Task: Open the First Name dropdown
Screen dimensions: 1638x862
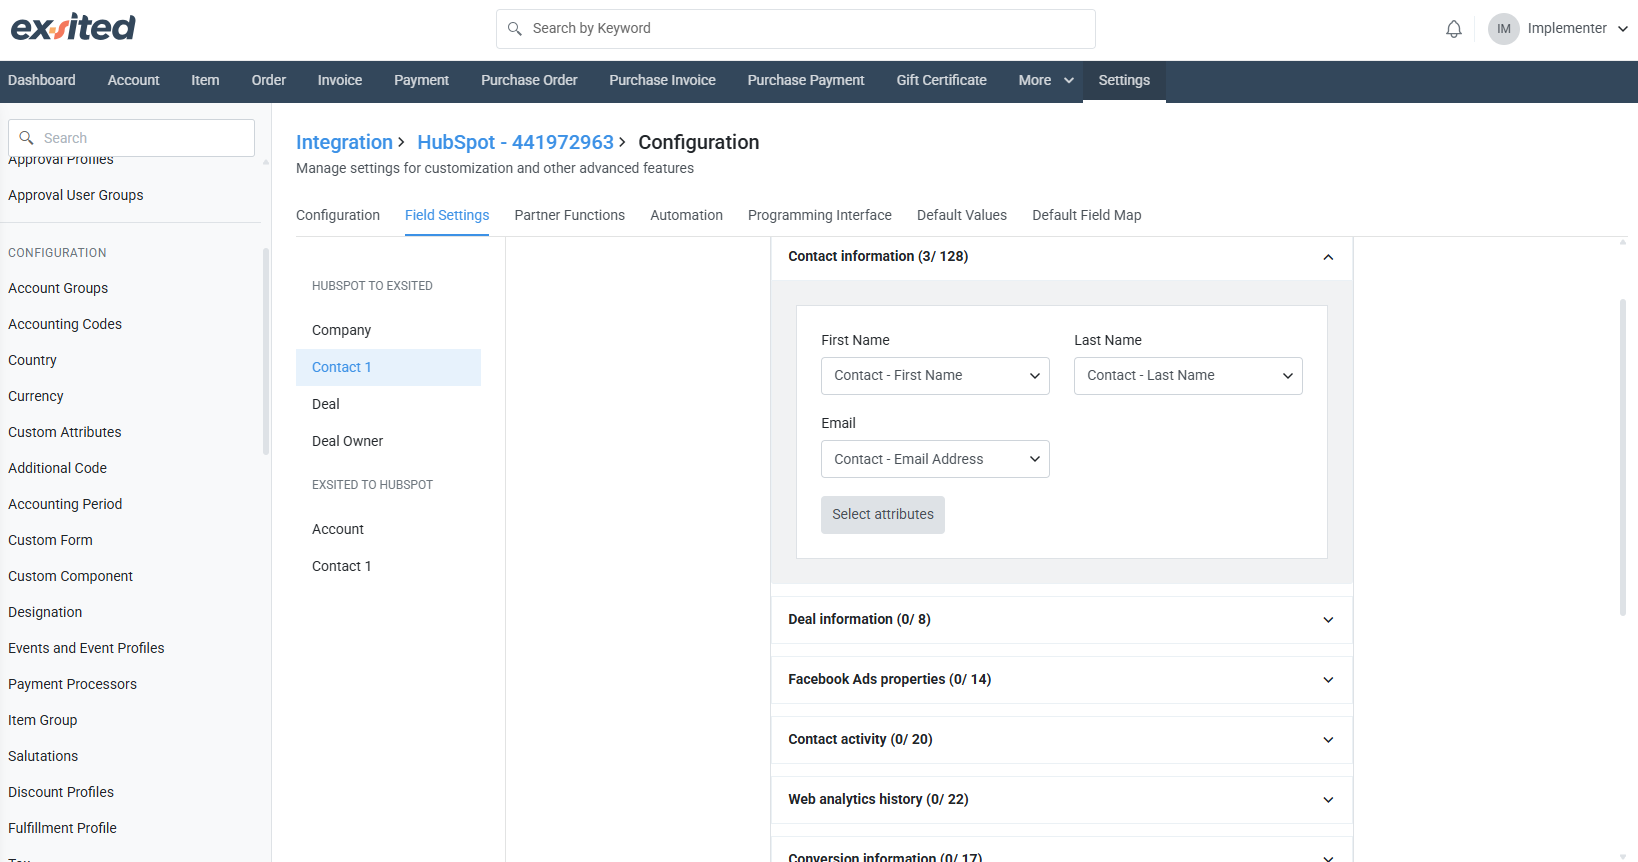Action: click(x=935, y=376)
